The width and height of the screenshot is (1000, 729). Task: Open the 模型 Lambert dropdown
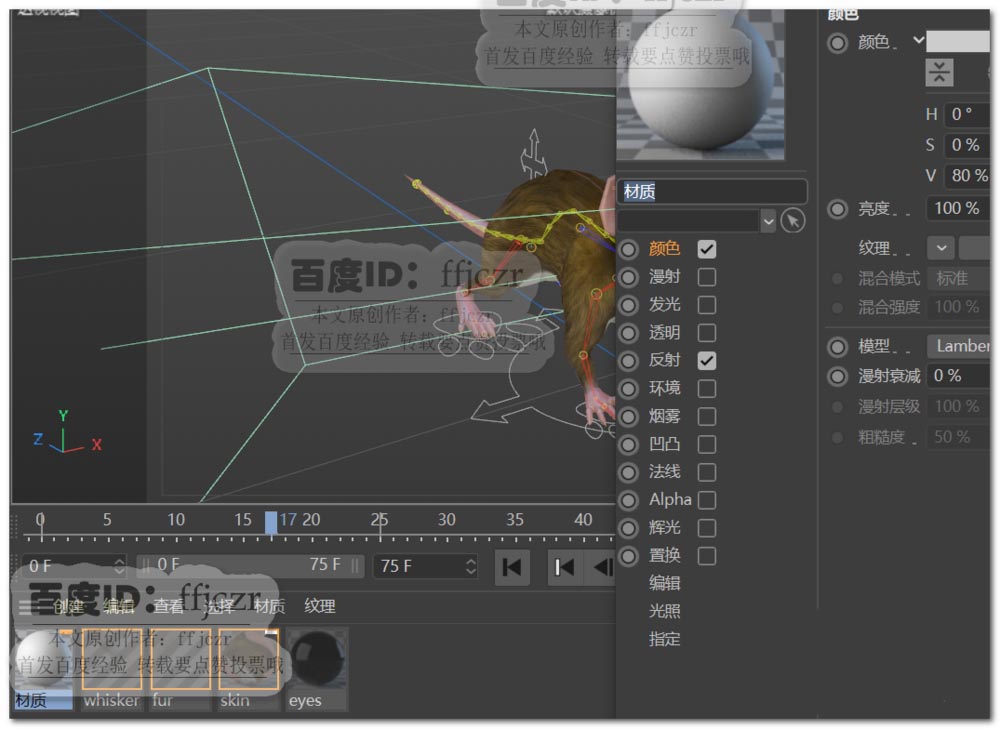pos(959,346)
